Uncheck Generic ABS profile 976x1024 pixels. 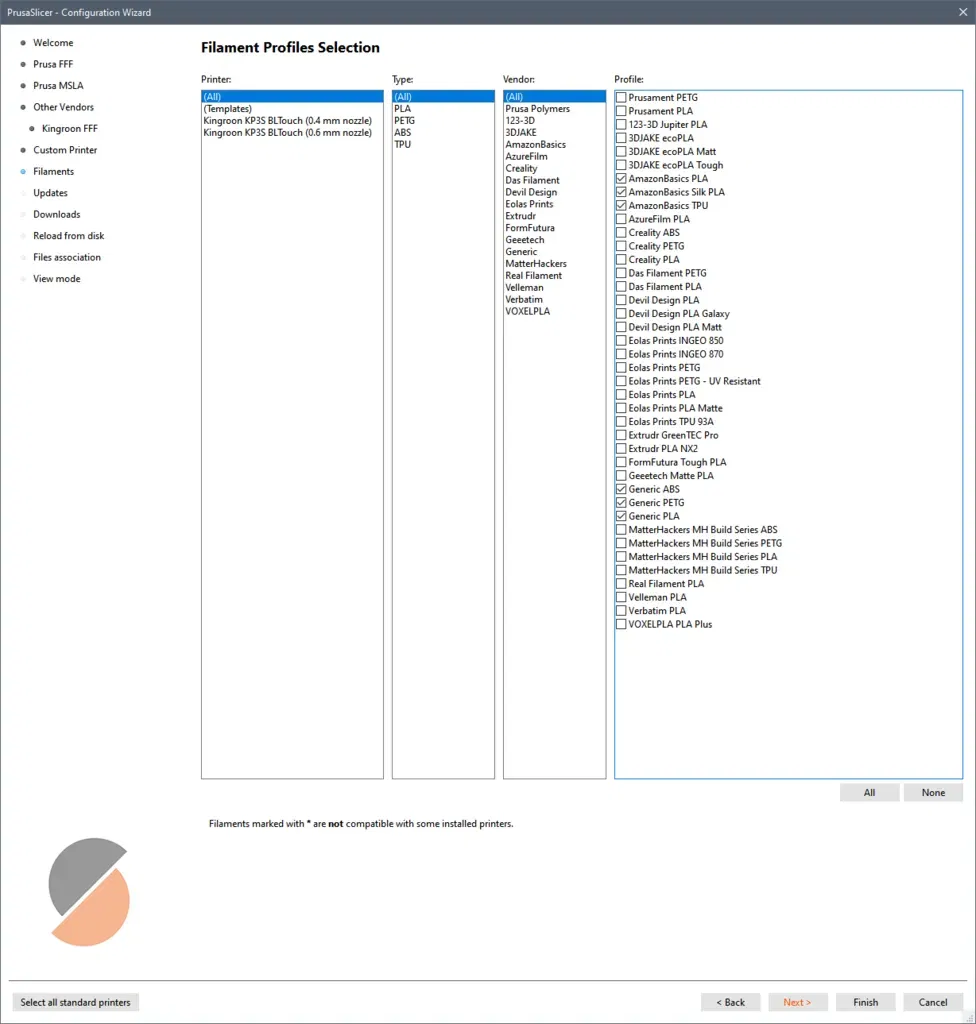621,489
